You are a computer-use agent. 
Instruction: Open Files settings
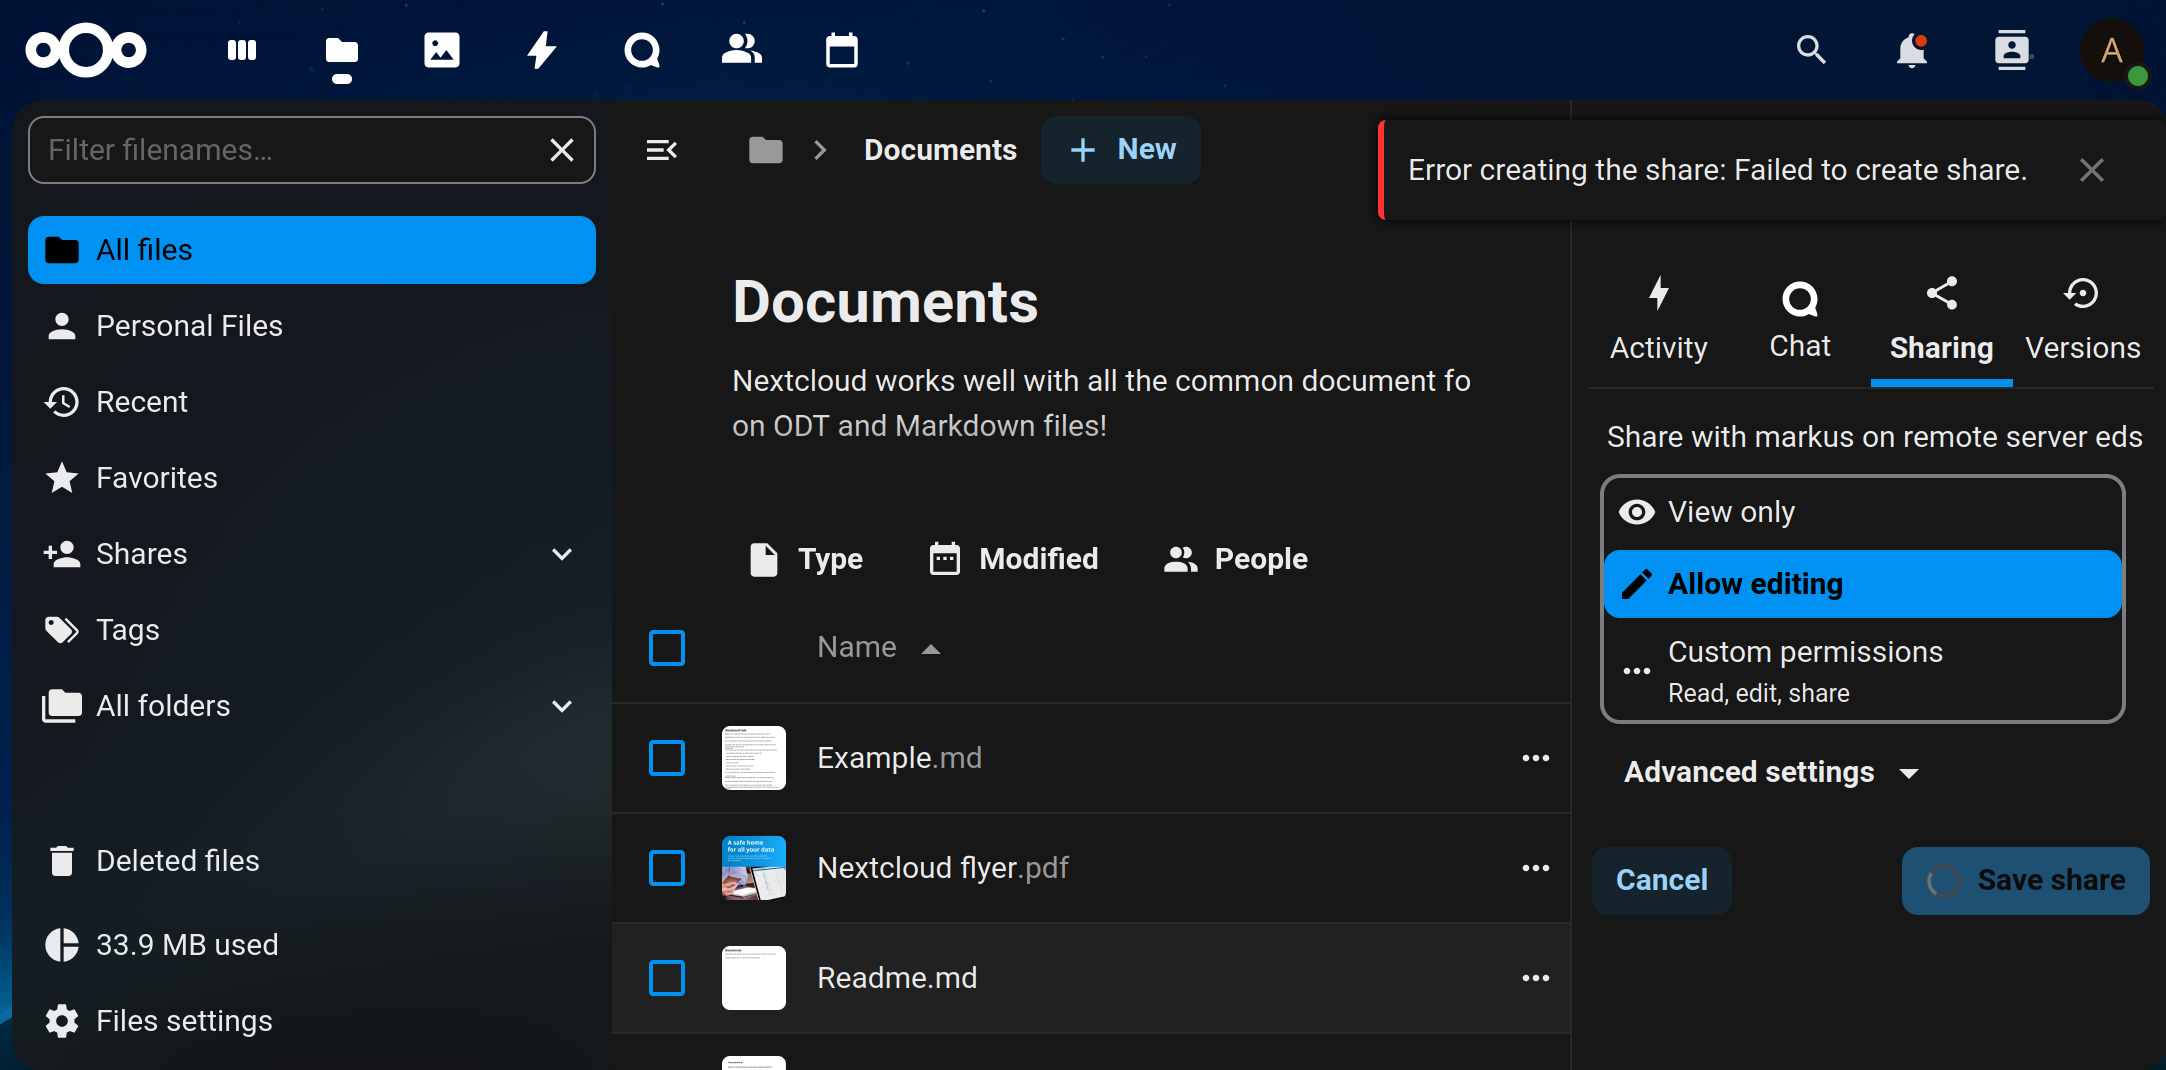[x=312, y=1021]
